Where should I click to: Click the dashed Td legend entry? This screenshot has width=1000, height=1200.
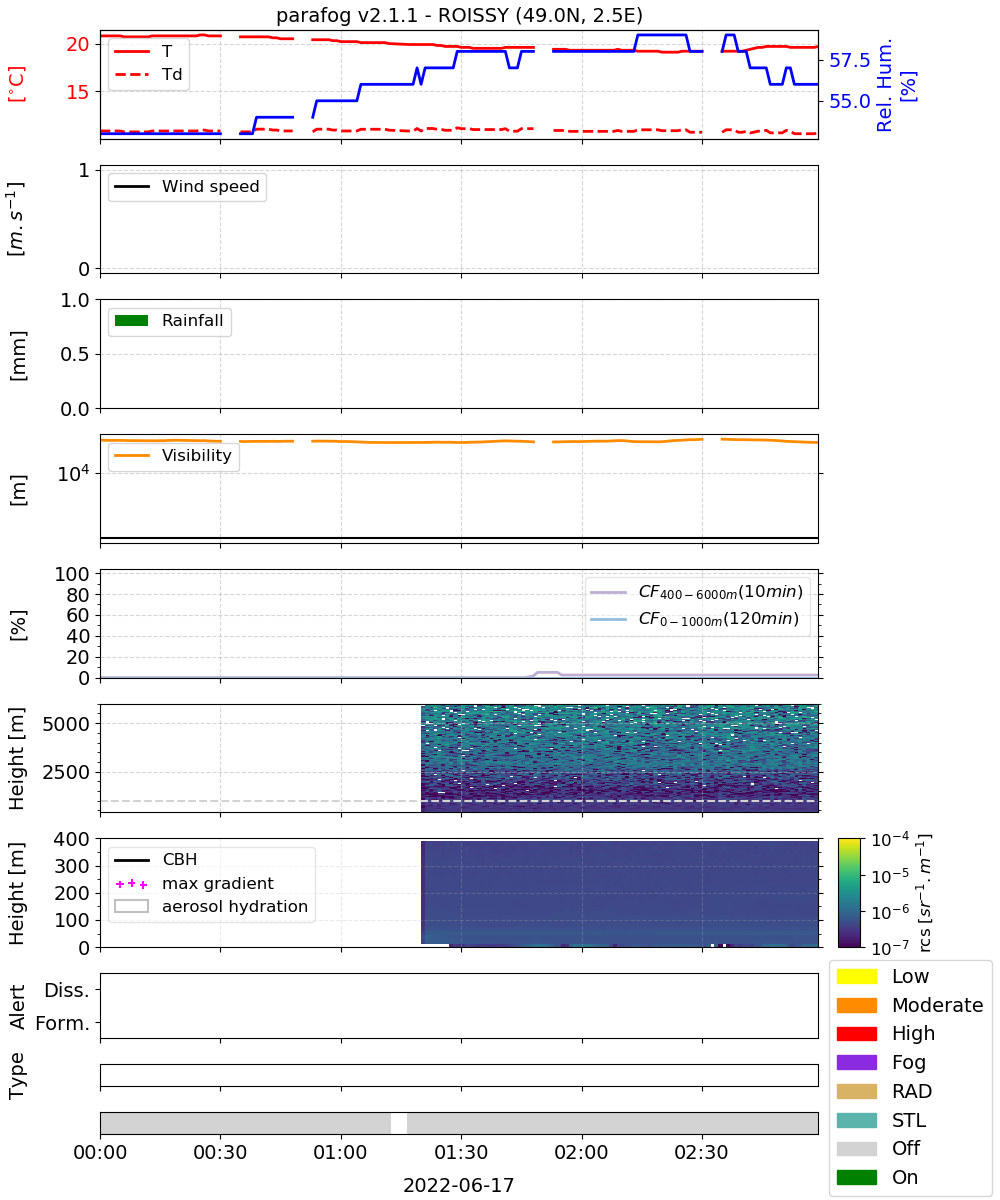click(147, 73)
